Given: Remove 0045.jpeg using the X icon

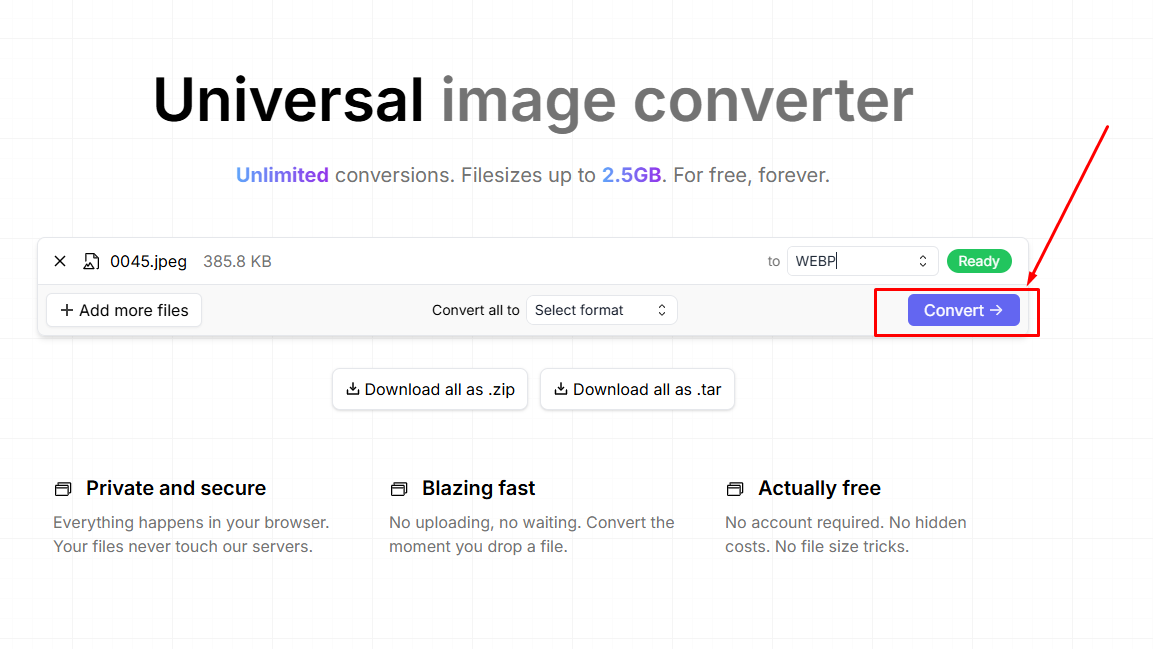Looking at the screenshot, I should pos(59,261).
